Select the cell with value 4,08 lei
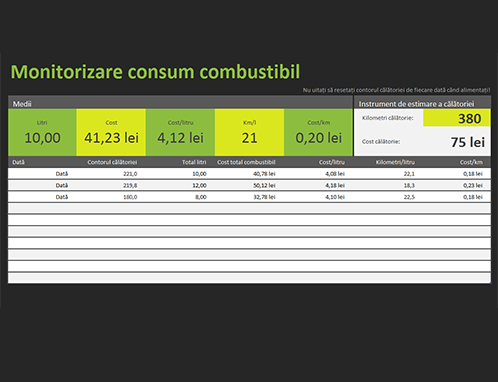This screenshot has width=498, height=382. tap(318, 174)
